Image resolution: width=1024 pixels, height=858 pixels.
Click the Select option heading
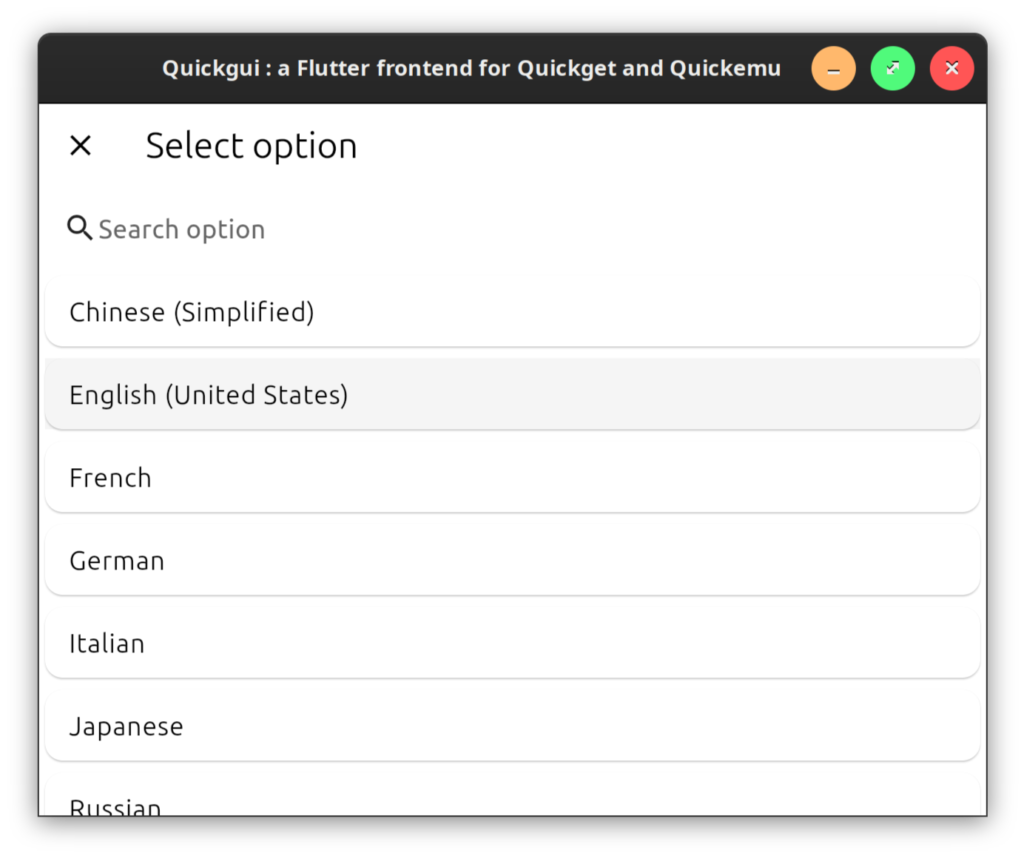tap(251, 146)
